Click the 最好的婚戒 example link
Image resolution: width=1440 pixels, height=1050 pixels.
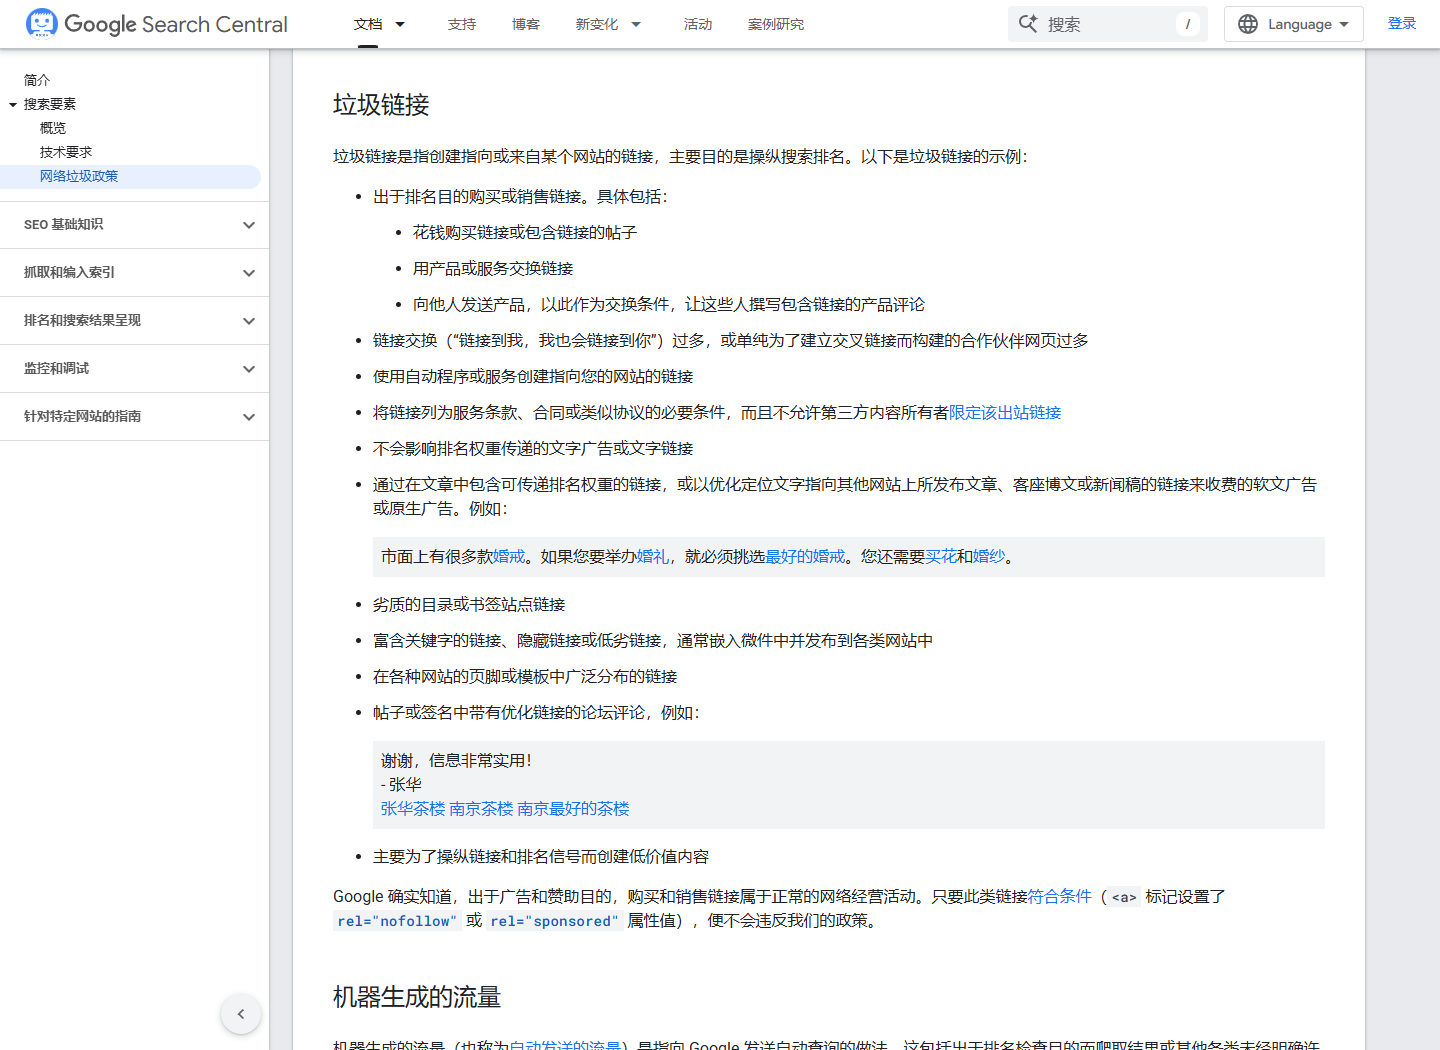(x=805, y=557)
